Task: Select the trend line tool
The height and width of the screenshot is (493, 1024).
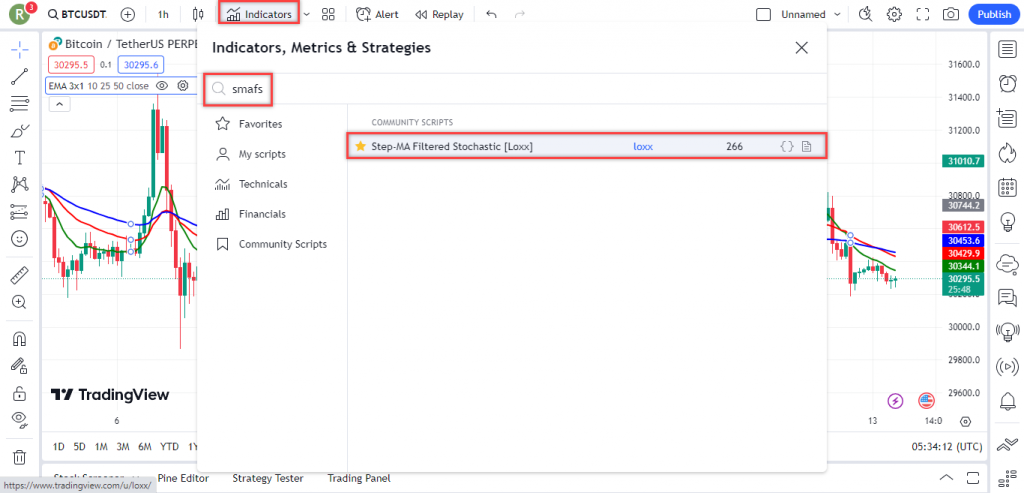Action: 20,77
